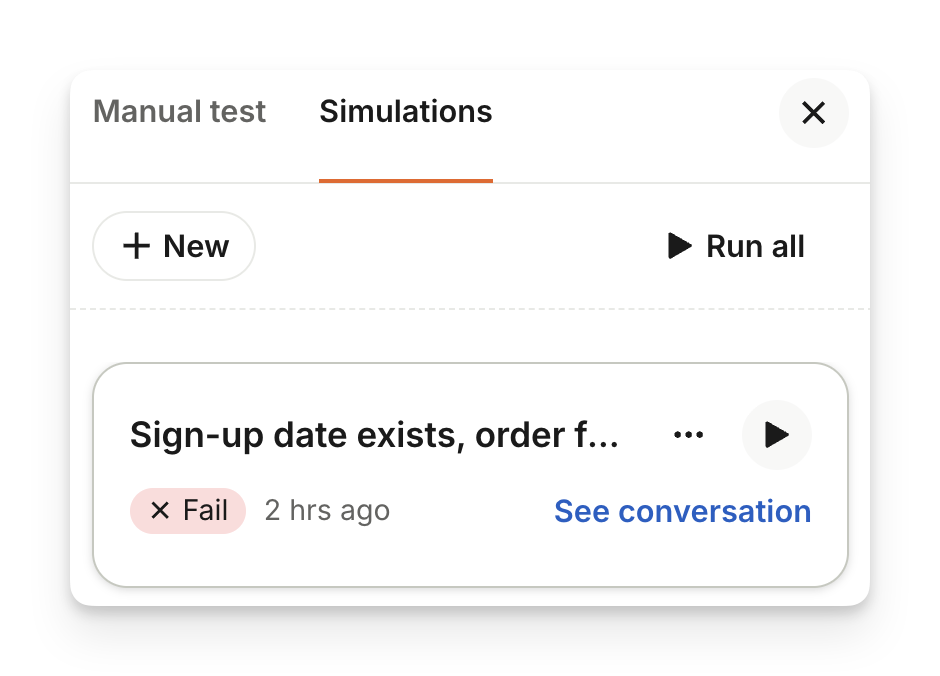
Task: Select the Simulations tab
Action: [x=405, y=111]
